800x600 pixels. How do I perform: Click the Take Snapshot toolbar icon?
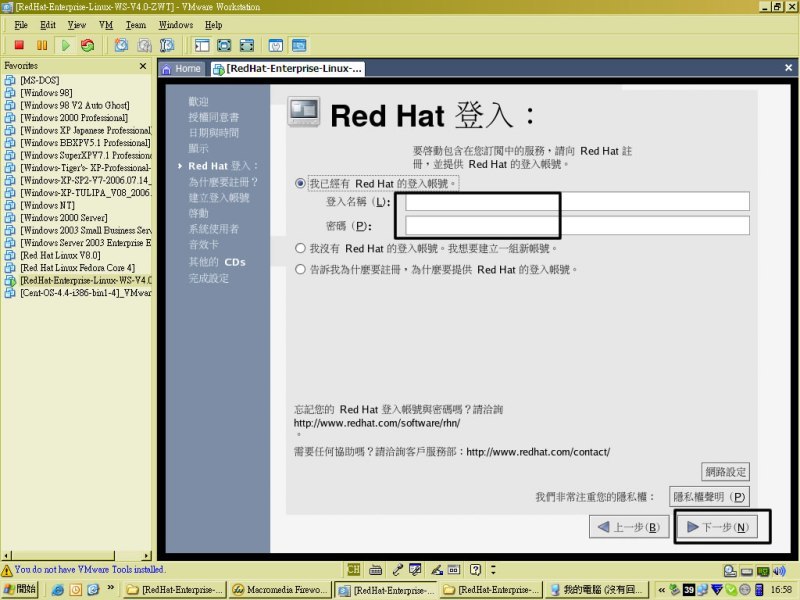click(121, 45)
